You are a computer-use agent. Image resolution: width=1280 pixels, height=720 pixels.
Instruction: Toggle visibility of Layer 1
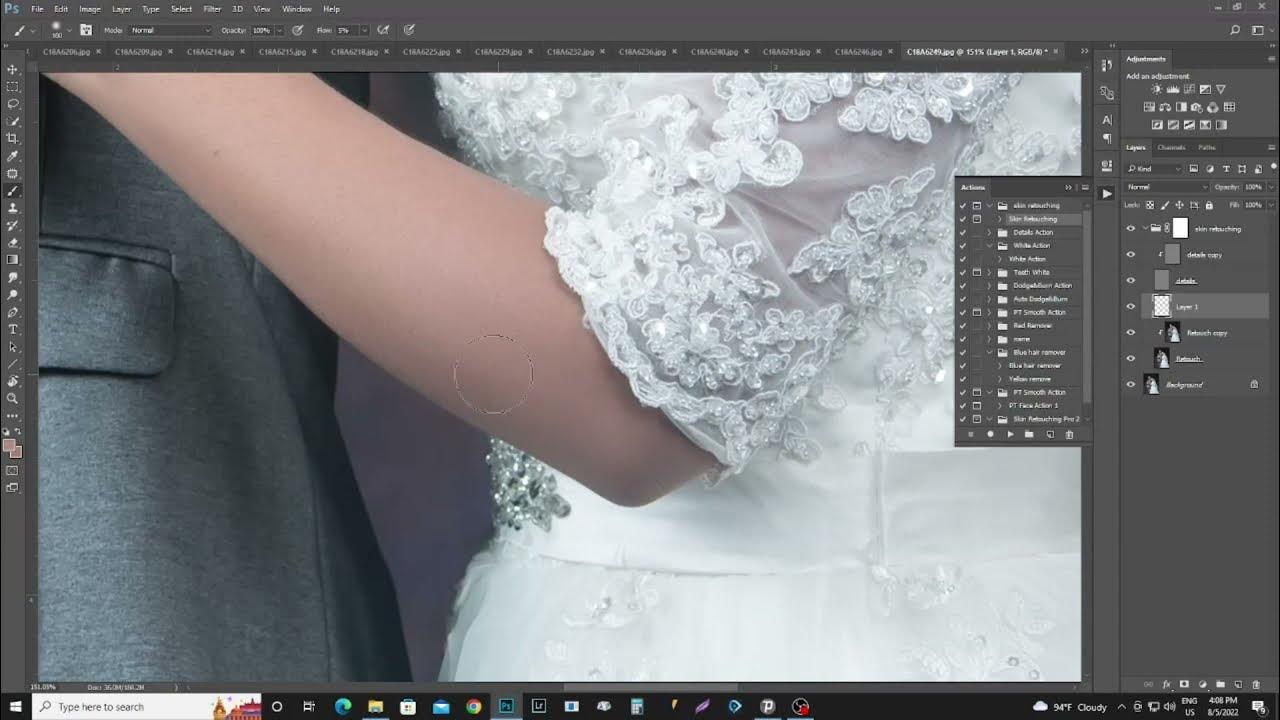1131,306
